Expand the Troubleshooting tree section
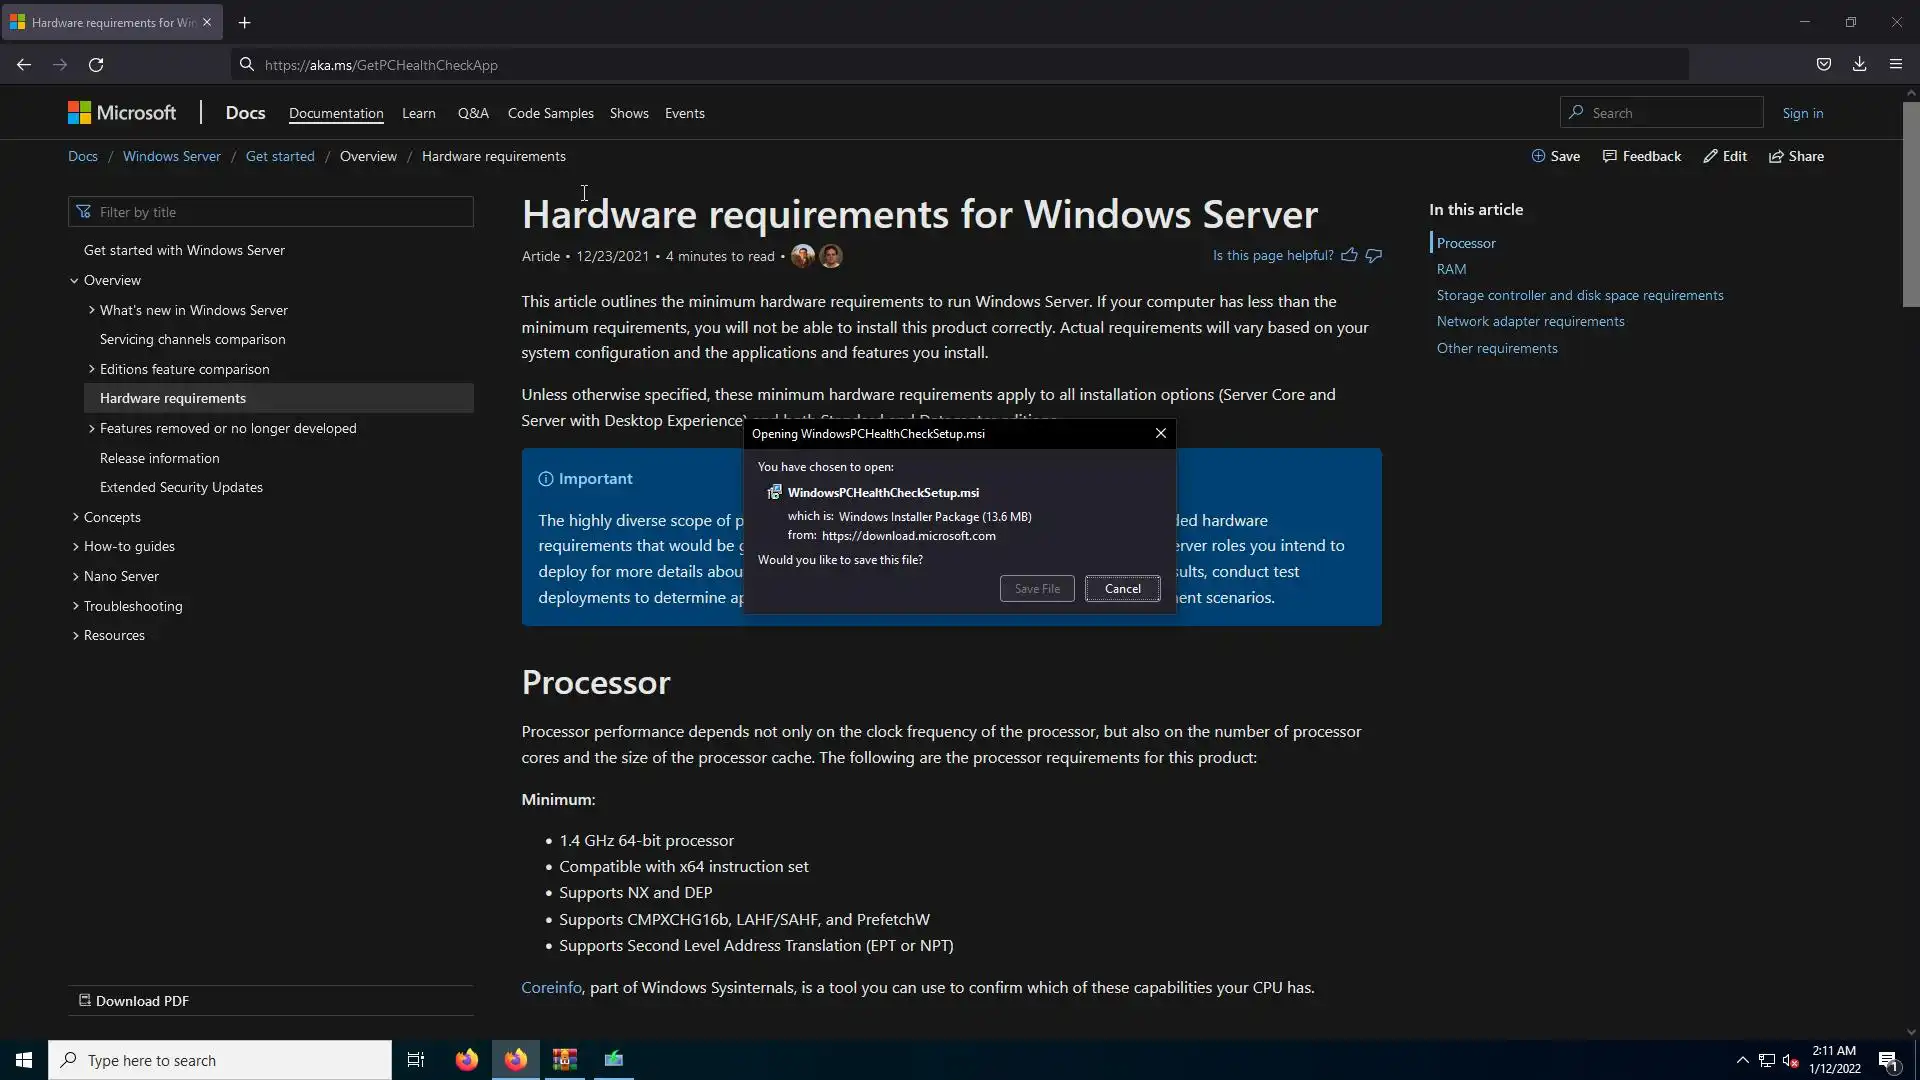Viewport: 1920px width, 1080px height. click(76, 606)
